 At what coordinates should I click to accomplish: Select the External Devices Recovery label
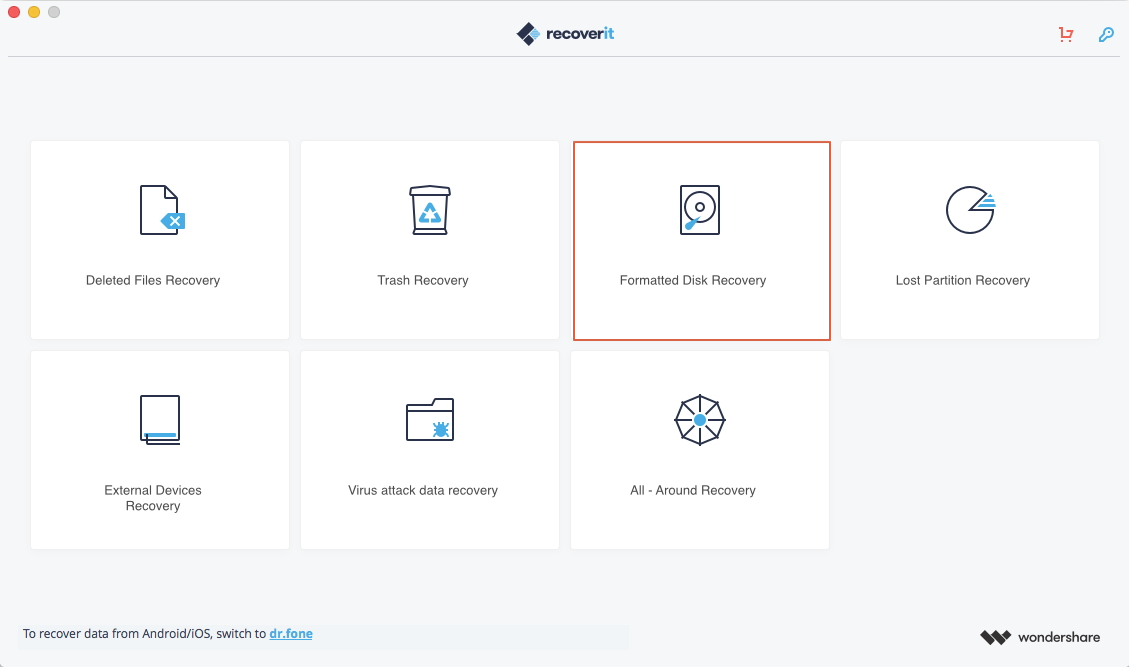click(x=153, y=498)
